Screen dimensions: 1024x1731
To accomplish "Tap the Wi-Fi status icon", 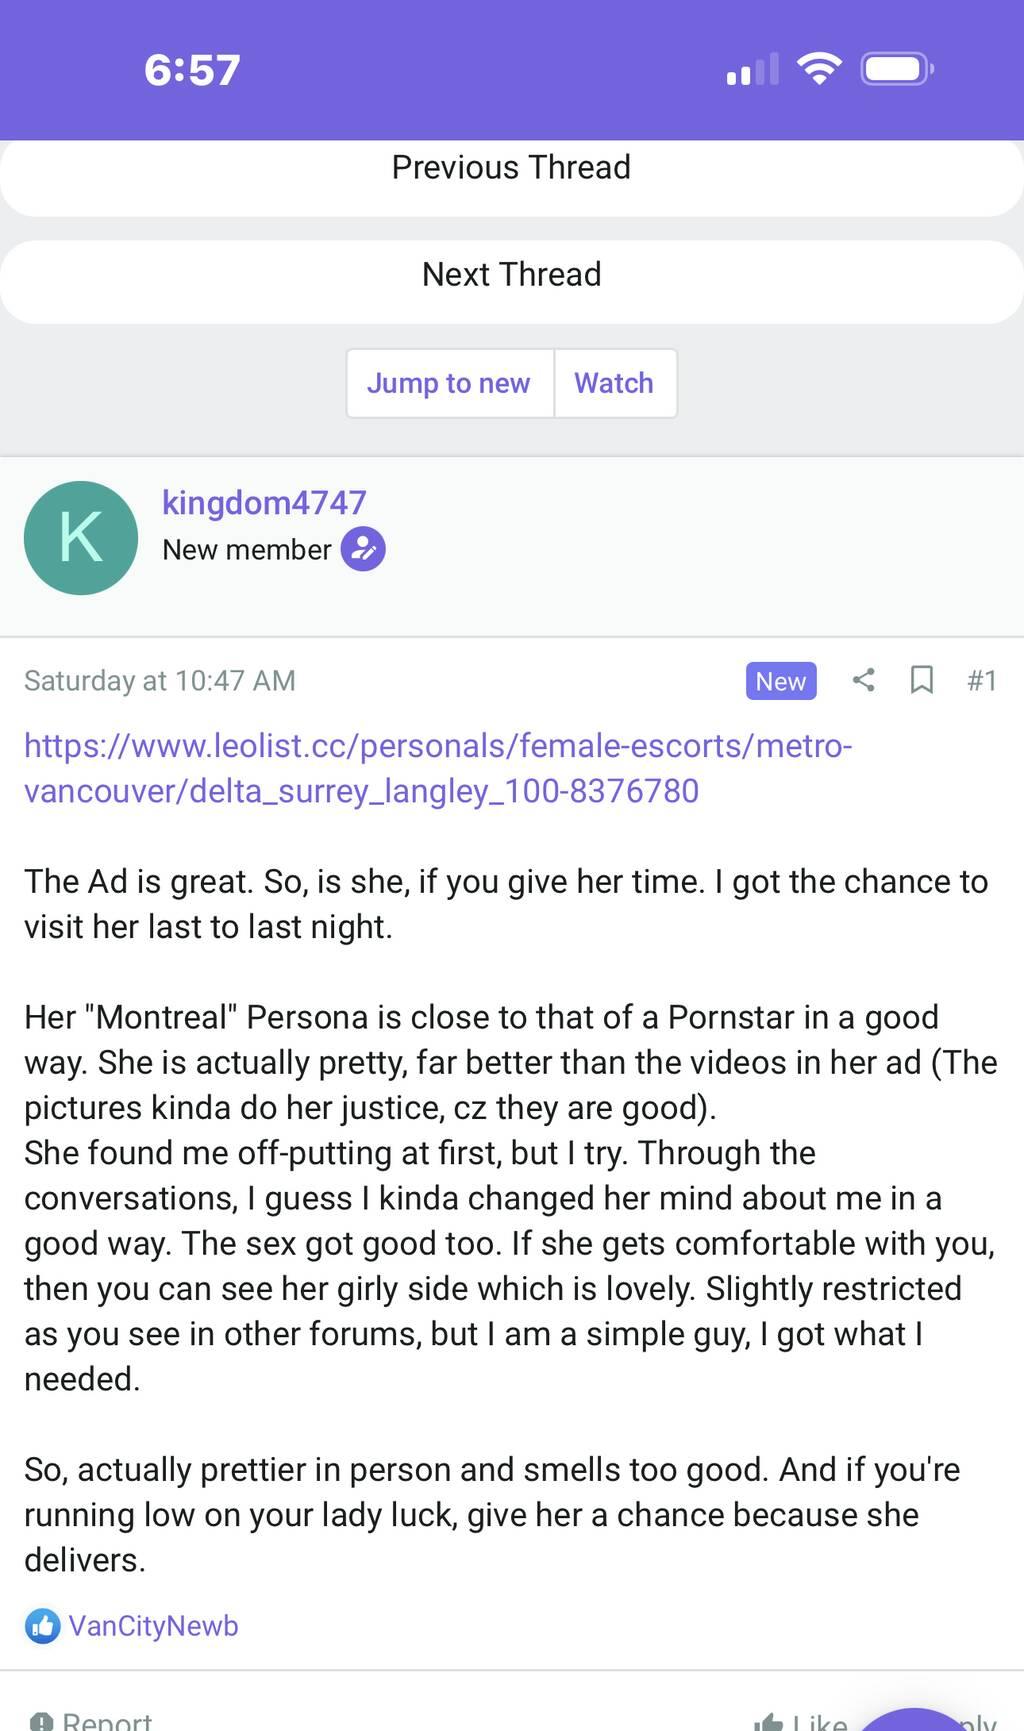I will pyautogui.click(x=818, y=69).
